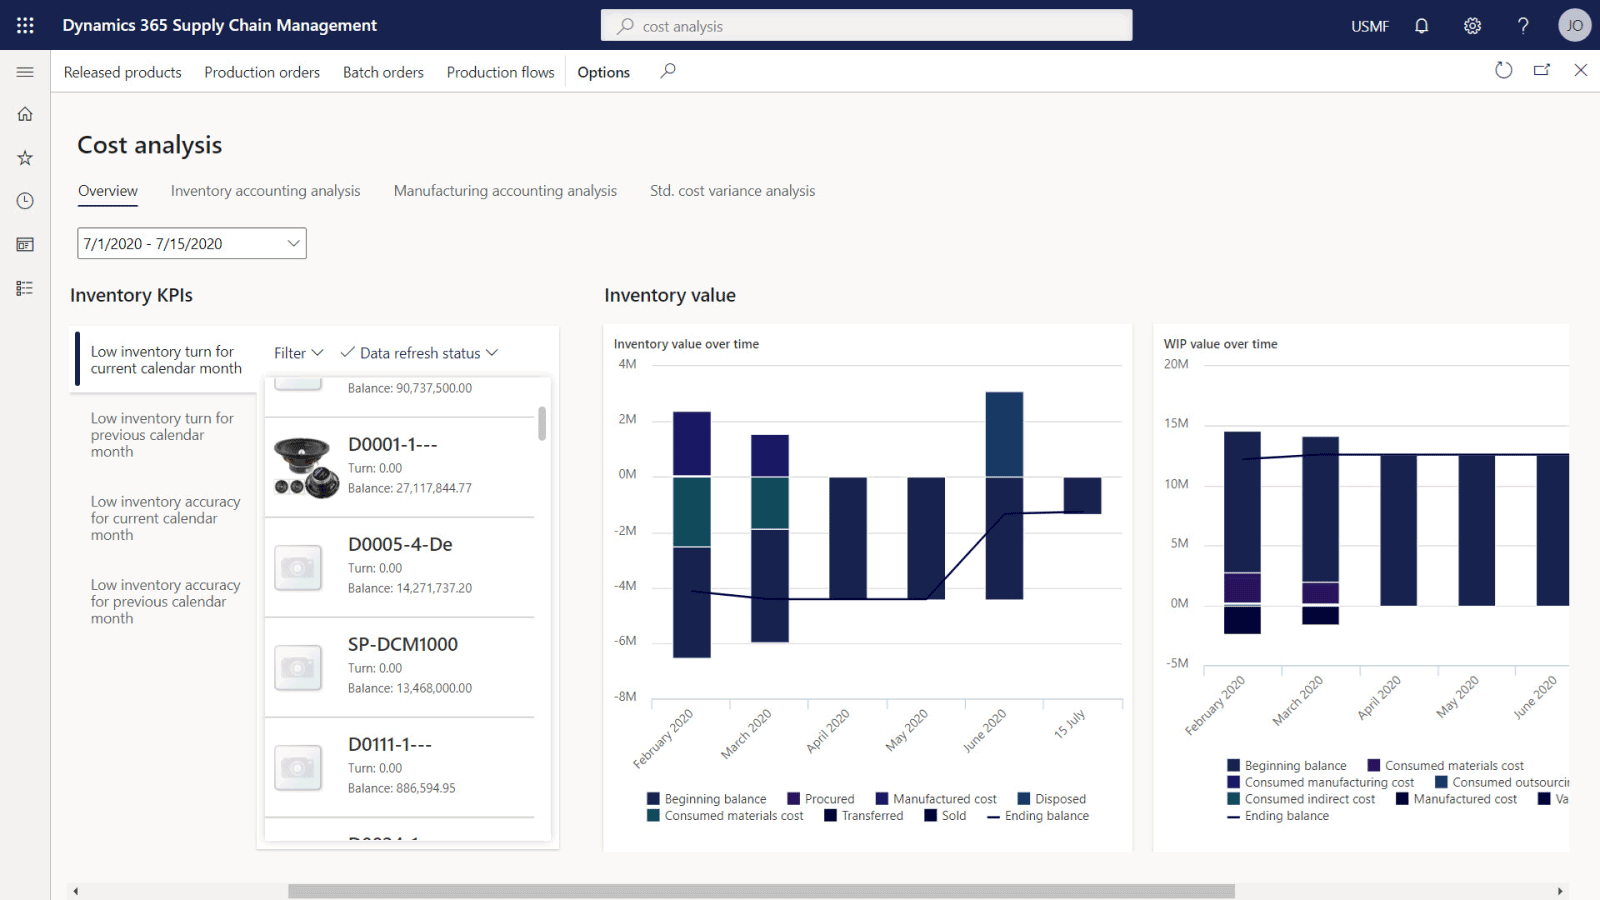1600x900 pixels.
Task: Open Workspaces icon in sidebar
Action: pyautogui.click(x=25, y=245)
